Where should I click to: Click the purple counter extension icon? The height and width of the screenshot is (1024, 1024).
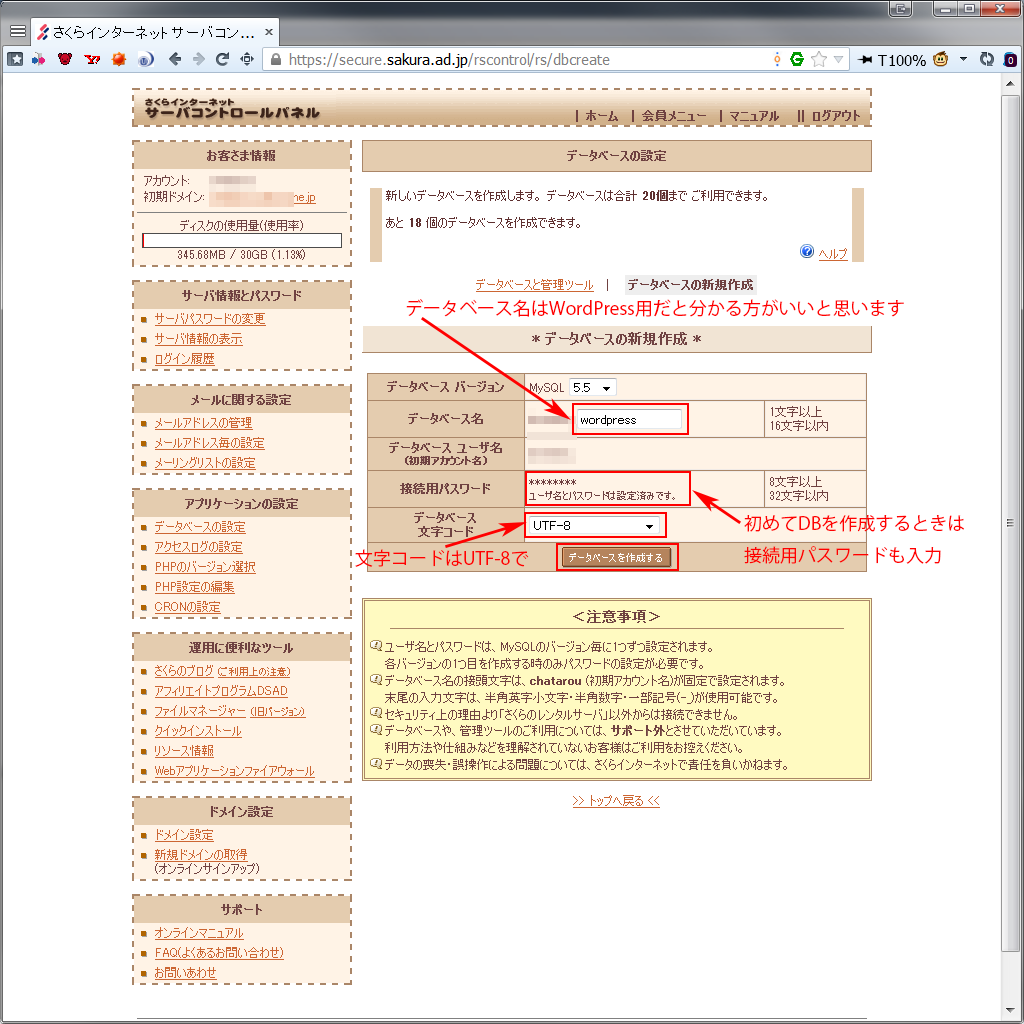pos(1010,60)
